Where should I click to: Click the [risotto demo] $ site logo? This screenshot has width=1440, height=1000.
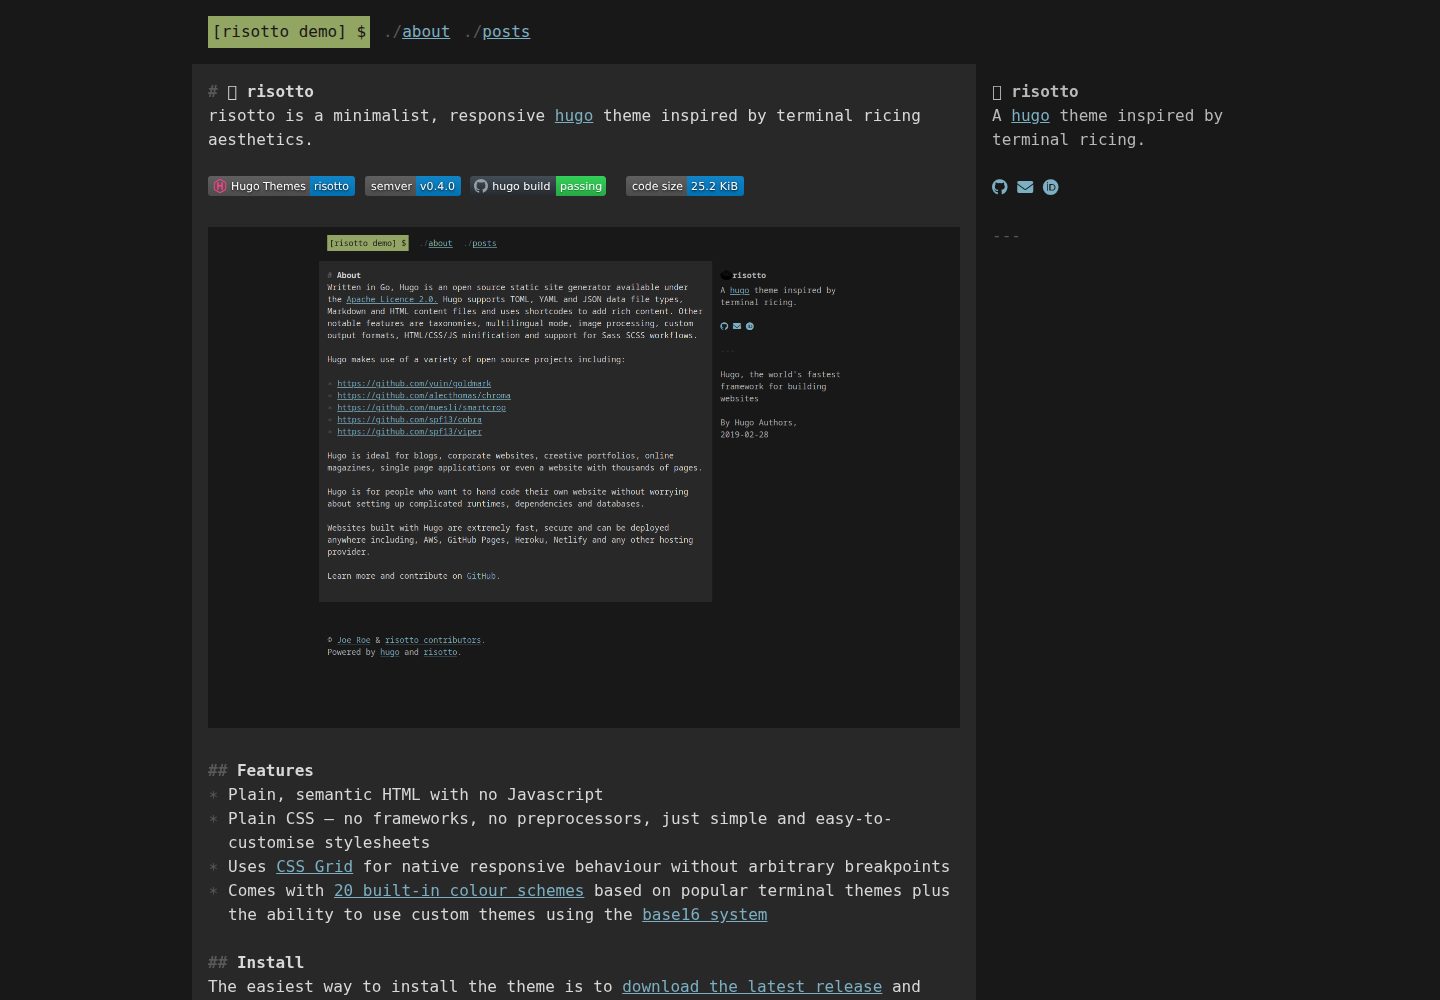coord(289,32)
